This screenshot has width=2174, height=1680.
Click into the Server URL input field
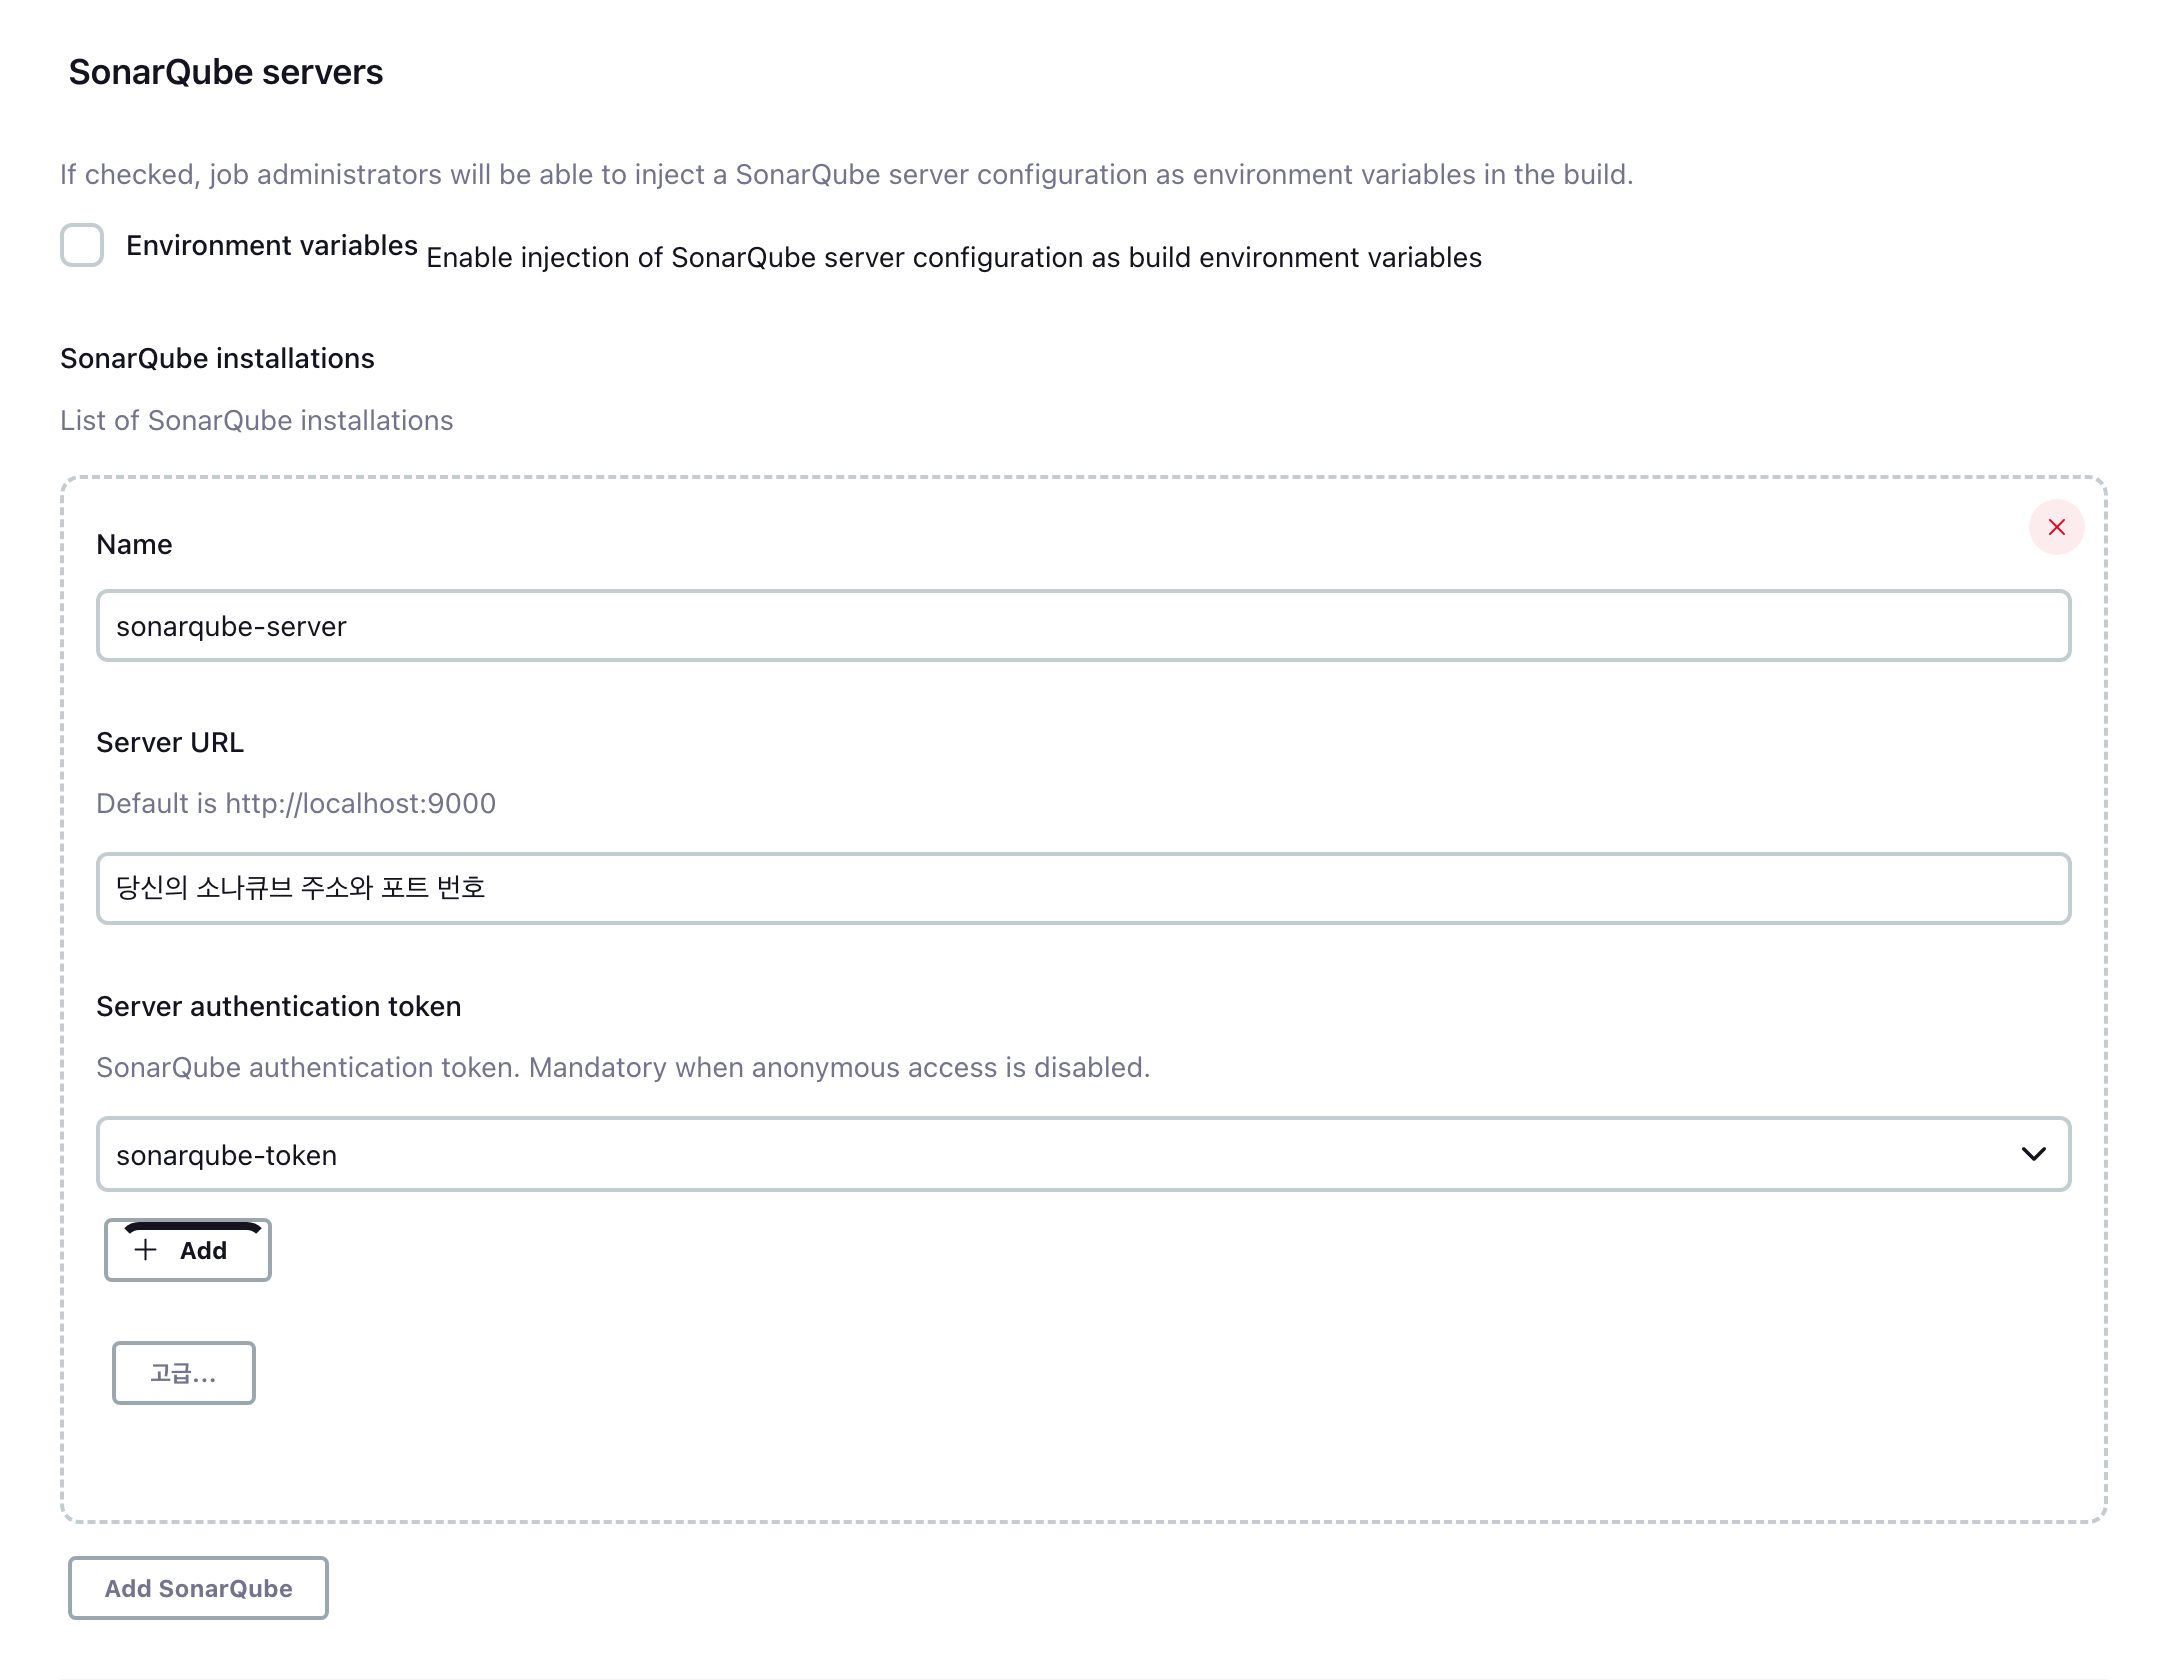pos(1083,888)
